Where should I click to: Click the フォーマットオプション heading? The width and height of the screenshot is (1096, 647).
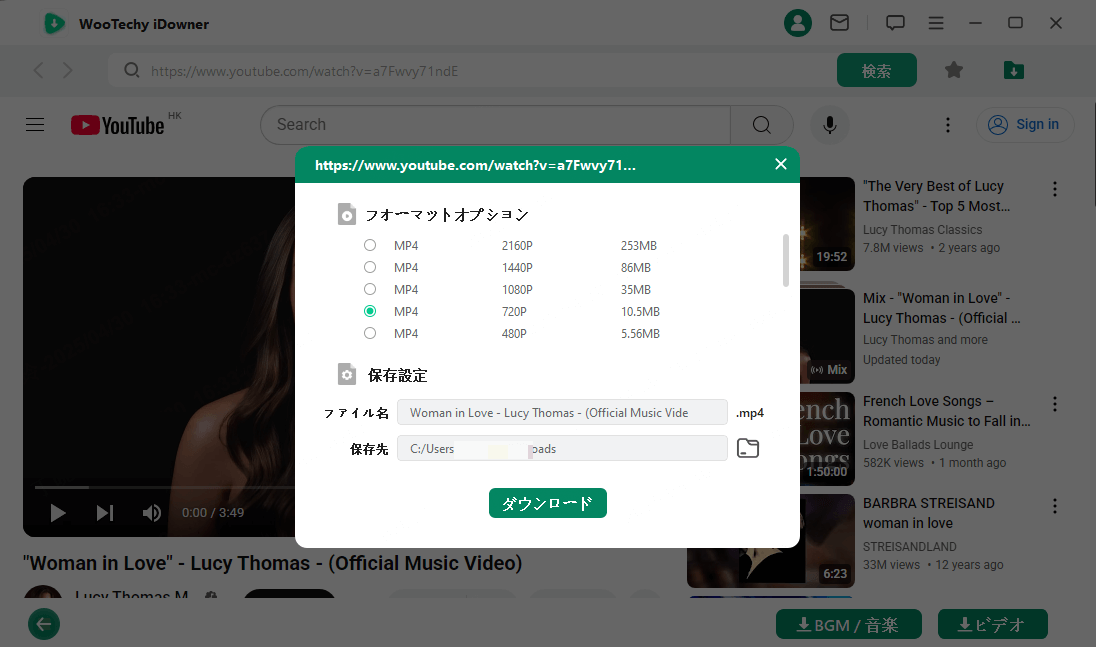click(447, 215)
